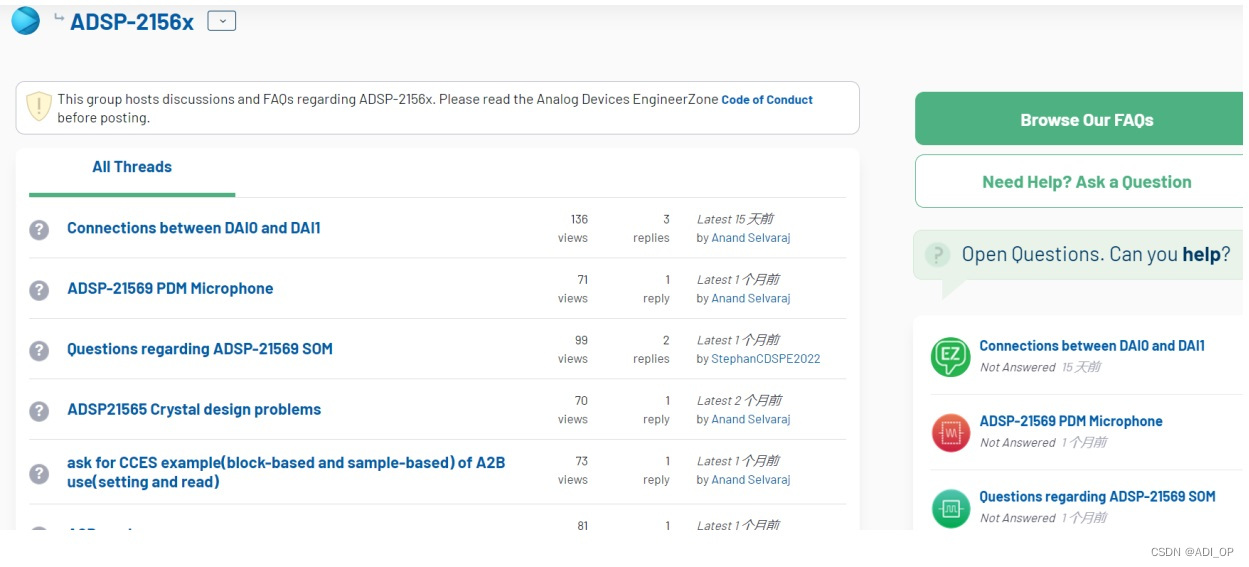Open sidebar question ADSP-21569 PDM Microphone

(x=1071, y=421)
